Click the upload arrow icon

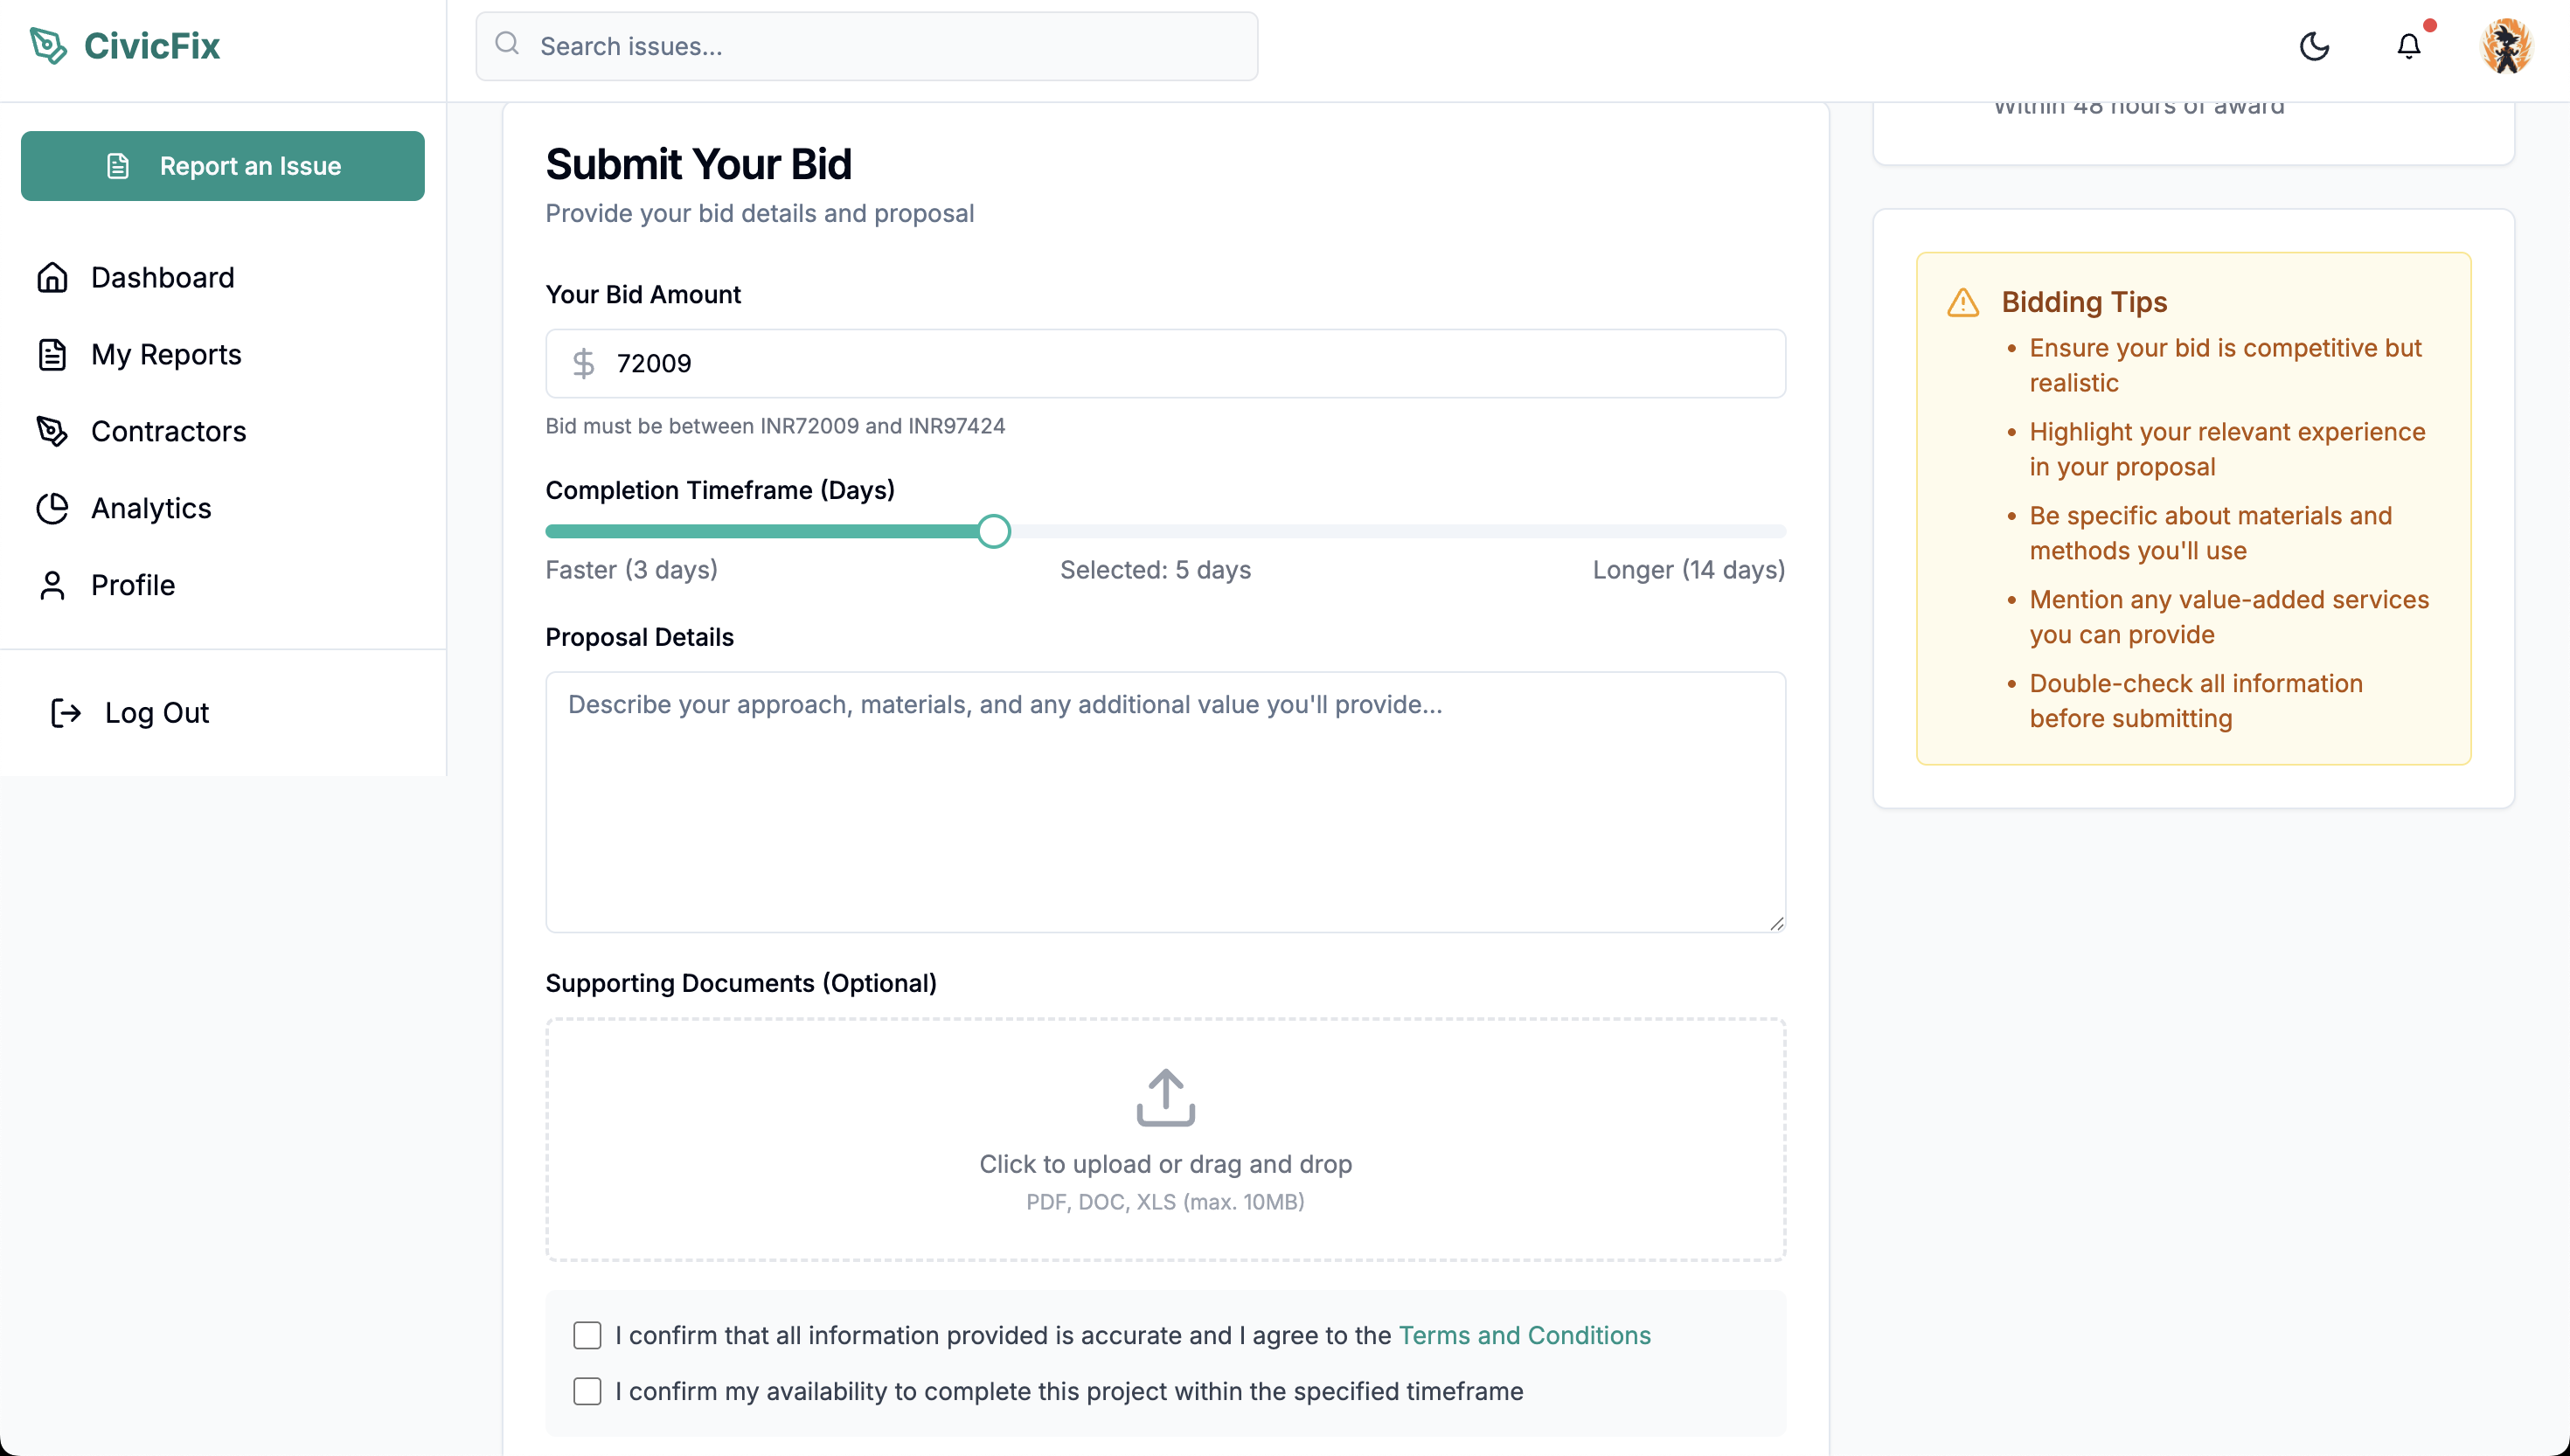pyautogui.click(x=1165, y=1097)
